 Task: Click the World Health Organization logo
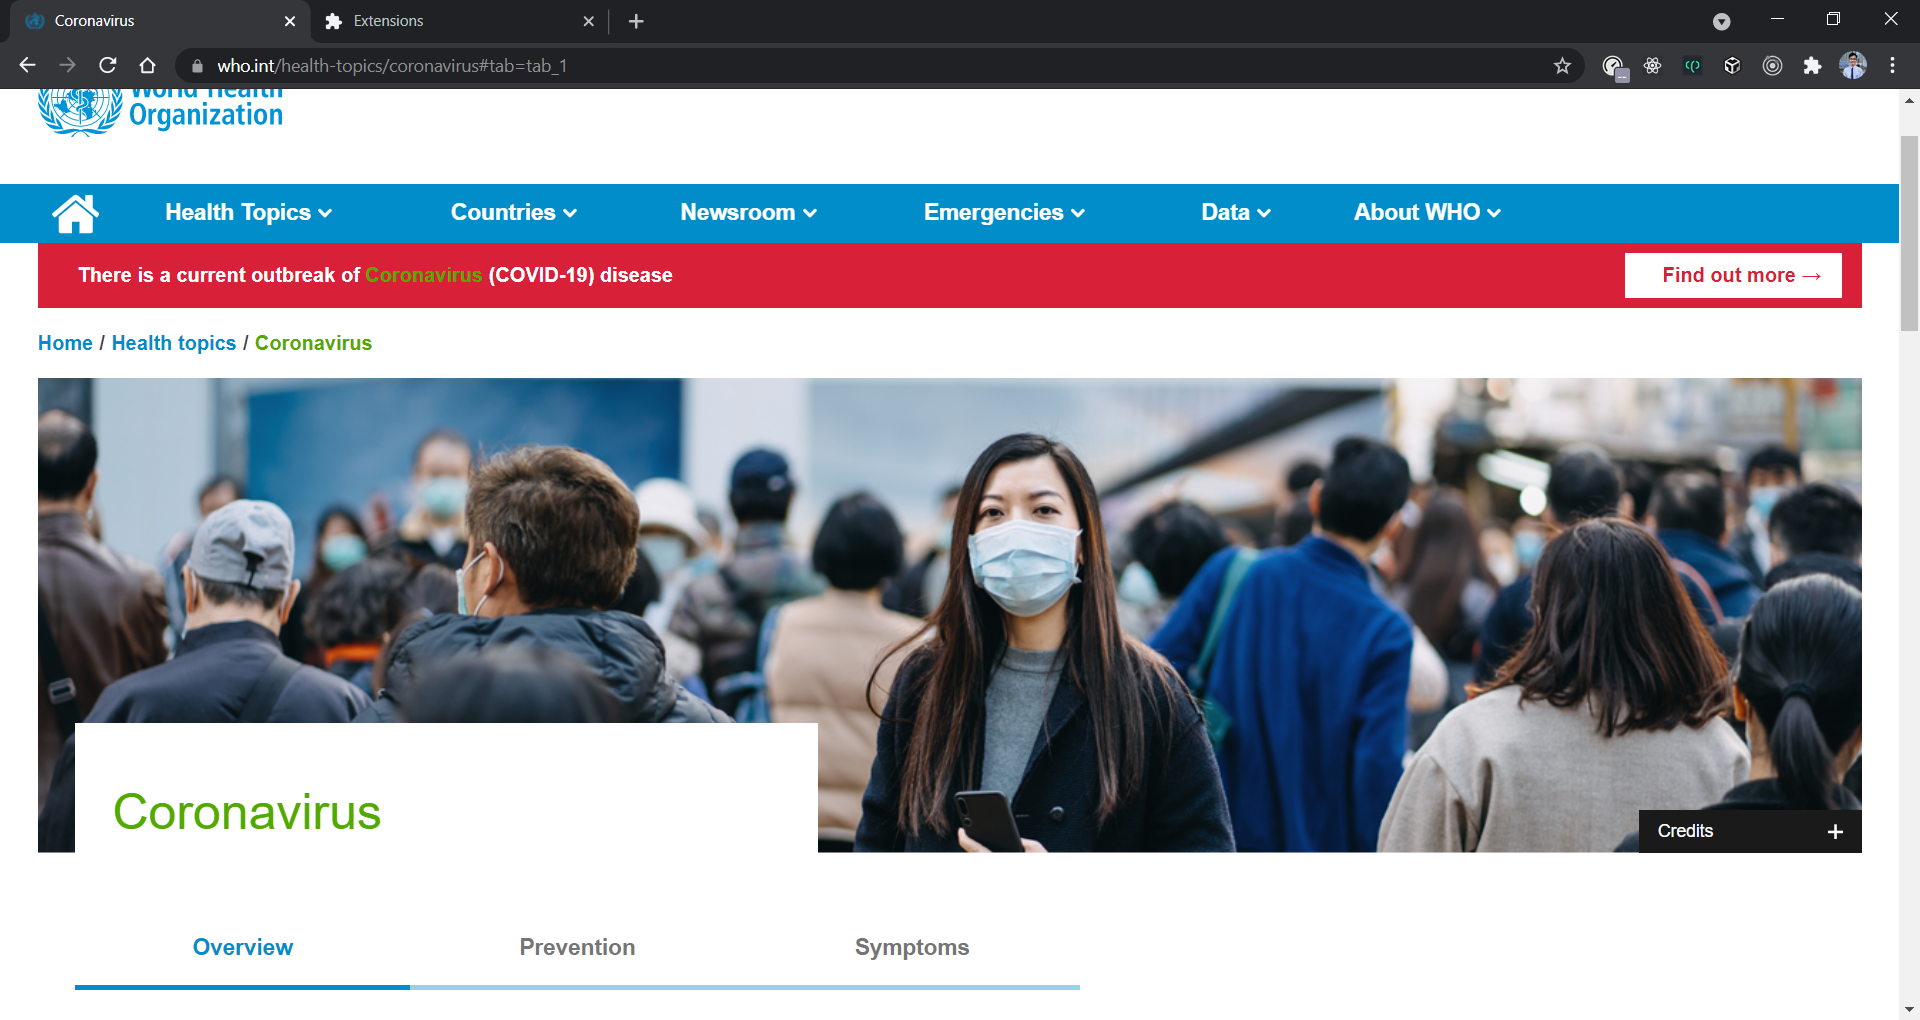(161, 112)
